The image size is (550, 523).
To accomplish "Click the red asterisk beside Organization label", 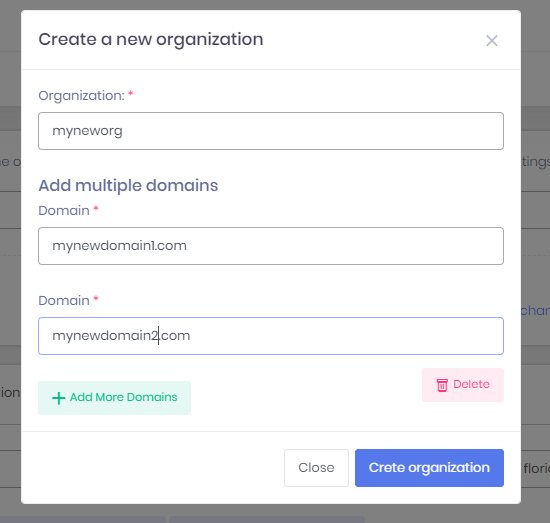I will [130, 94].
